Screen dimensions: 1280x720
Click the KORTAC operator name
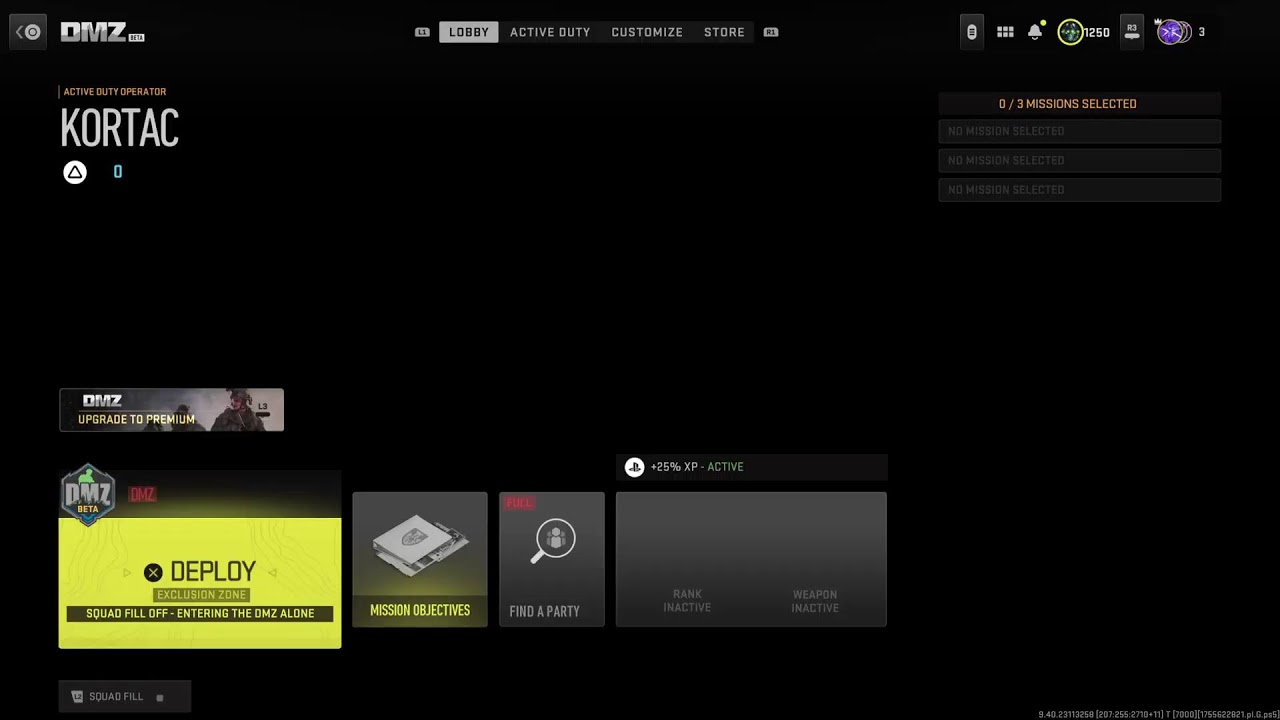tap(119, 129)
